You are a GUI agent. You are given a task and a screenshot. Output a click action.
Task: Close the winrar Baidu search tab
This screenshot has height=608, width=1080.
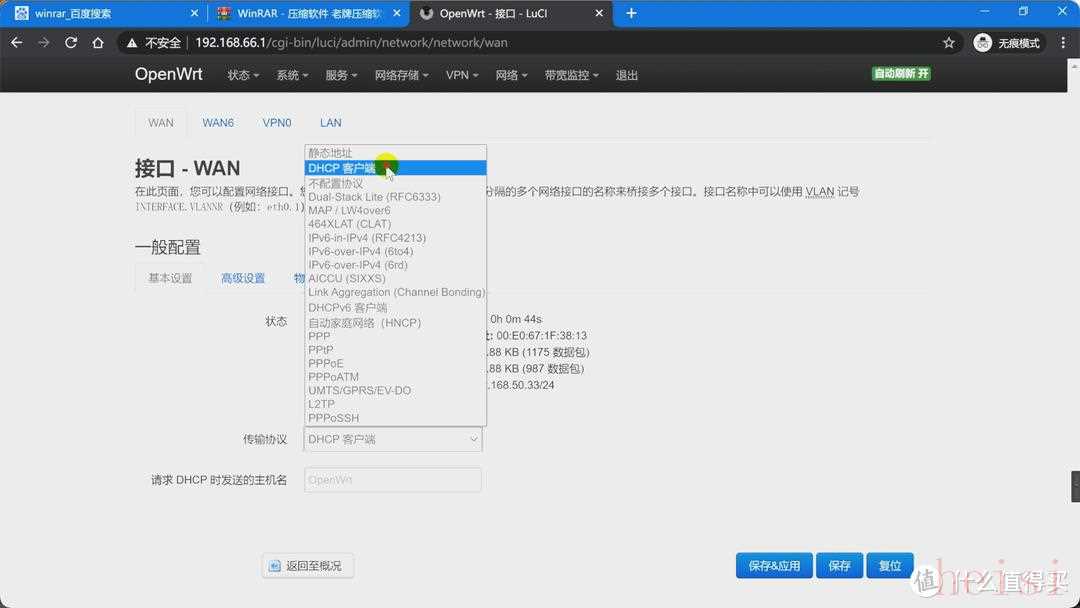coord(194,13)
